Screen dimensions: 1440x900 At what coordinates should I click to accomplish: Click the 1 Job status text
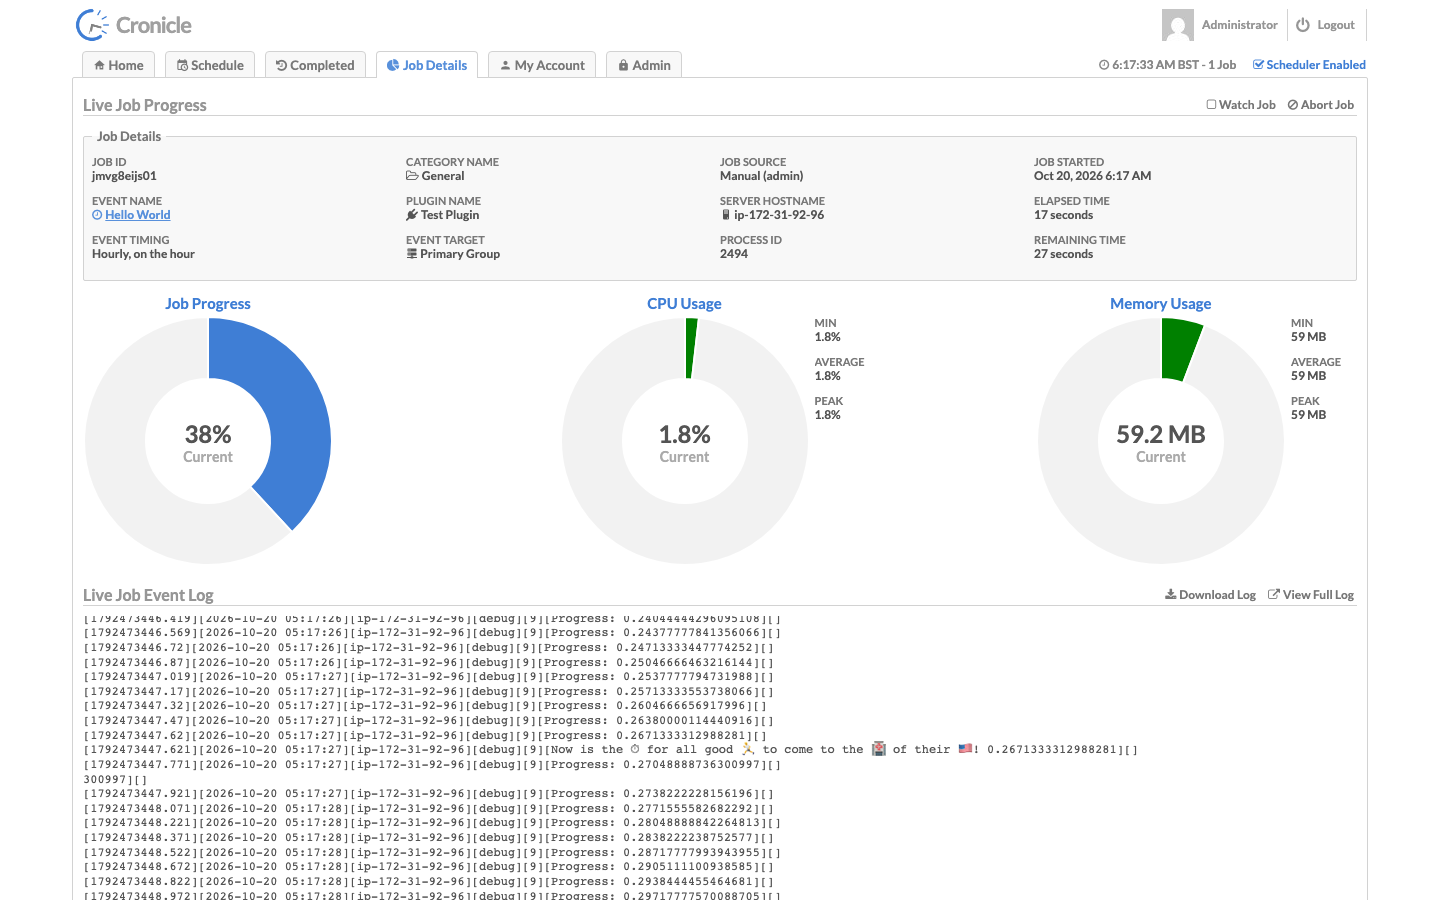point(1222,65)
